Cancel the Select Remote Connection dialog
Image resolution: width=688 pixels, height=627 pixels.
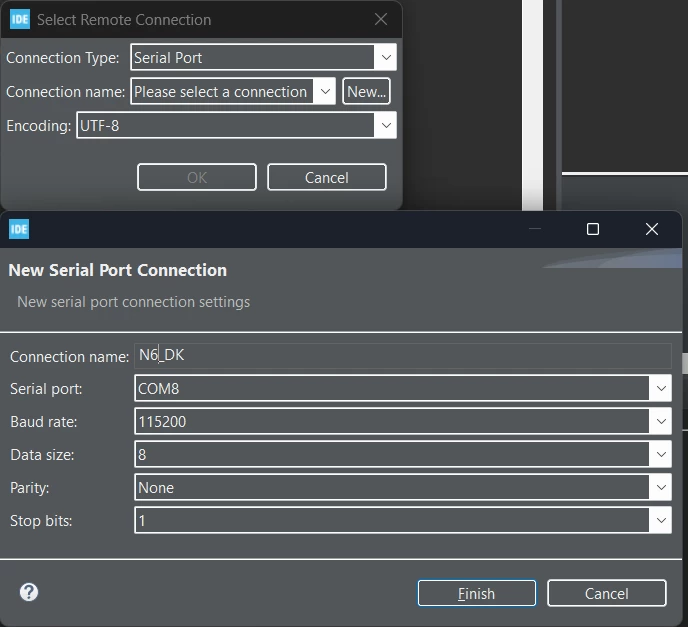point(326,177)
